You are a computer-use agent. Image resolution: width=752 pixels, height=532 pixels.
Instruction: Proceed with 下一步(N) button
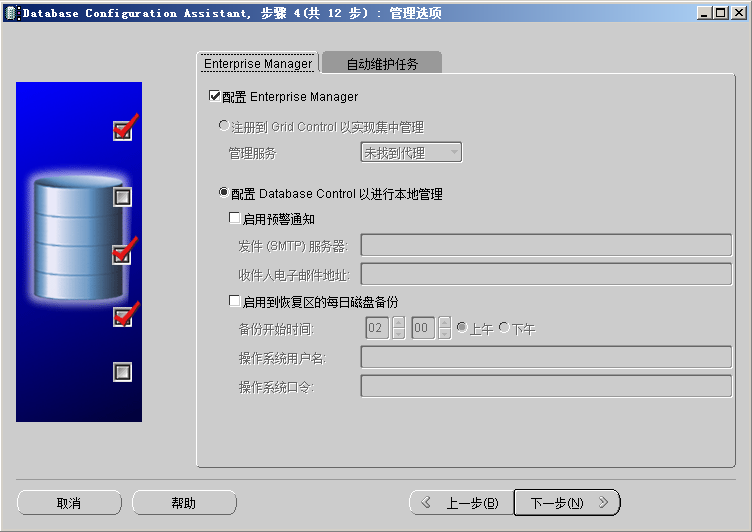(567, 503)
